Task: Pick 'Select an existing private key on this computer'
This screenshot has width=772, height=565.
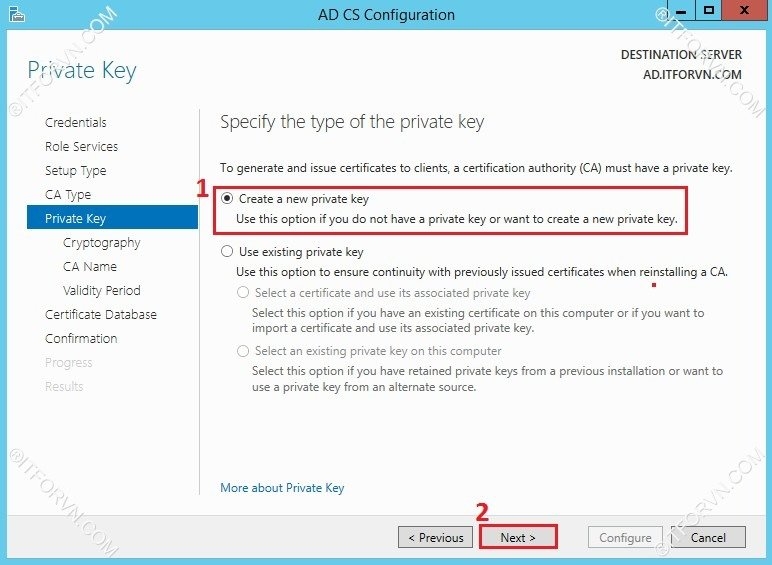Action: (x=243, y=351)
